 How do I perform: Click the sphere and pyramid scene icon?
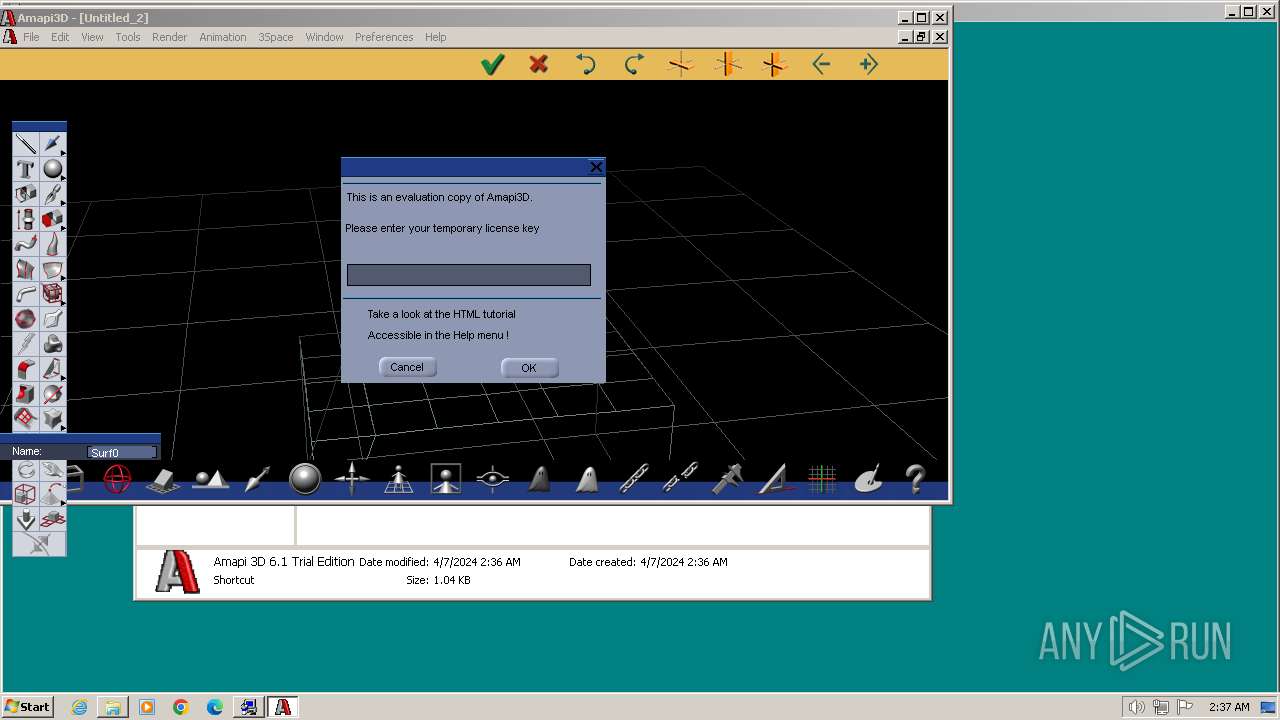click(x=211, y=479)
